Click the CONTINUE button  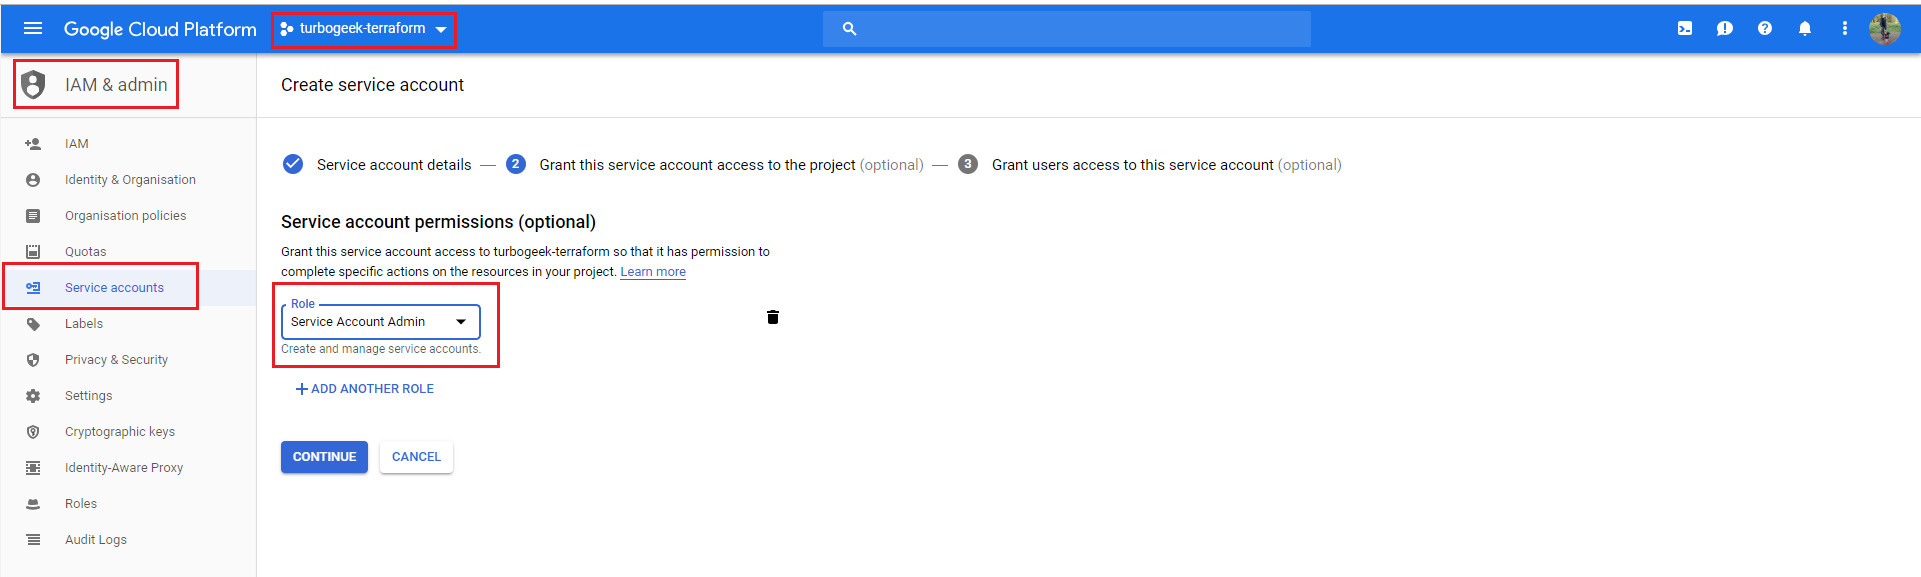pos(324,457)
